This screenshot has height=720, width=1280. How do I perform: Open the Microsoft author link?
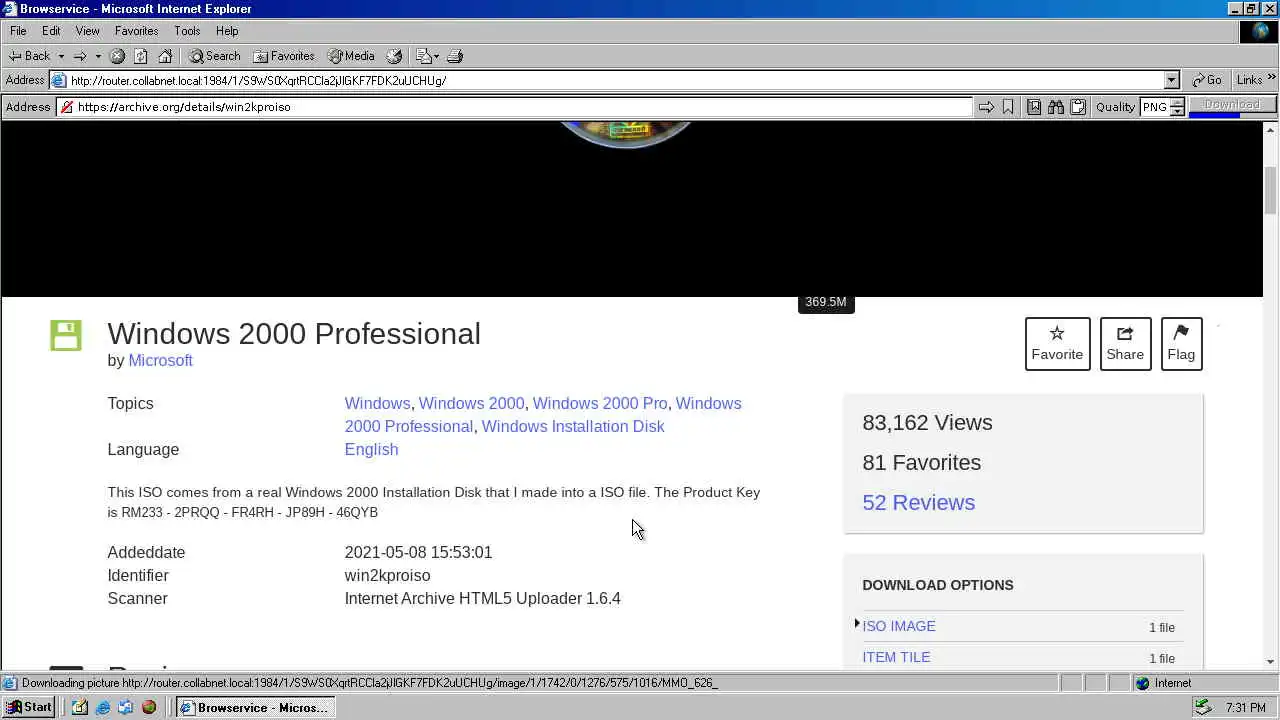[160, 360]
